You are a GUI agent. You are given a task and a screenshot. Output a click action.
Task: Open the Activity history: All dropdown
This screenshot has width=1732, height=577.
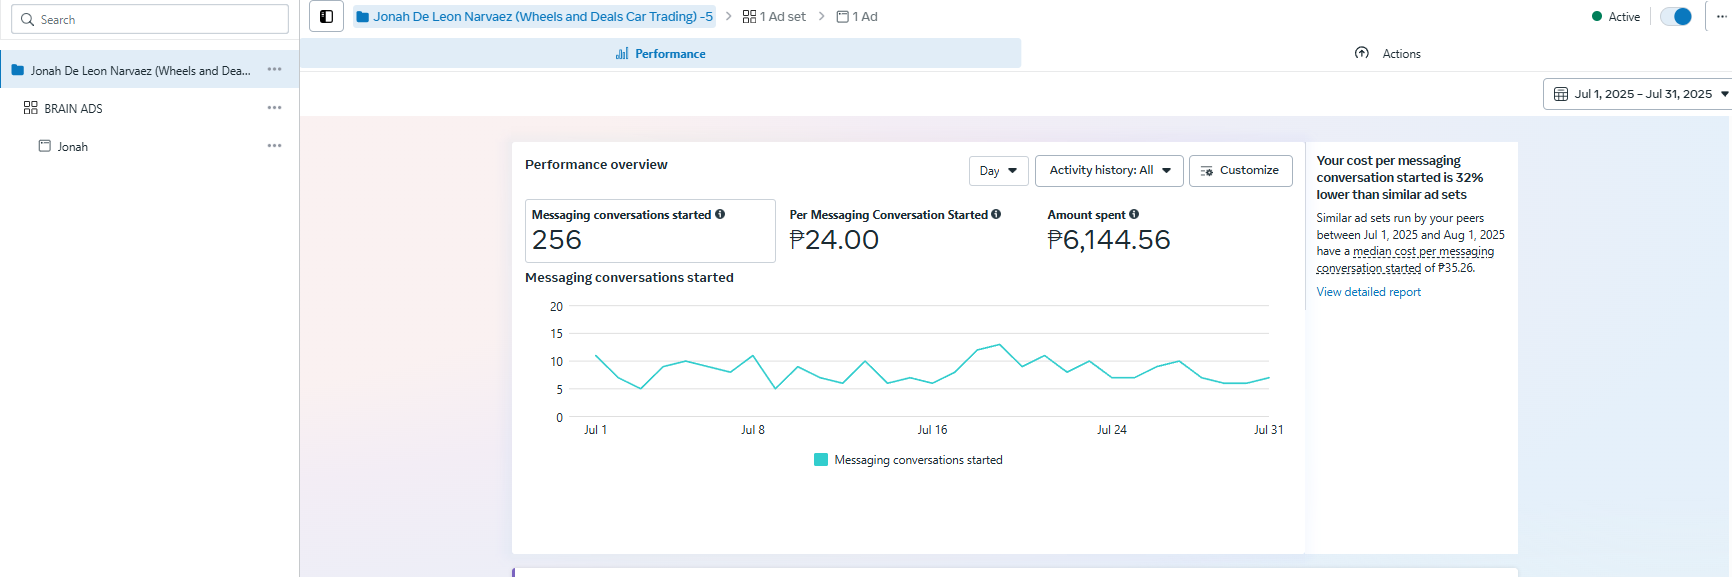(1109, 171)
